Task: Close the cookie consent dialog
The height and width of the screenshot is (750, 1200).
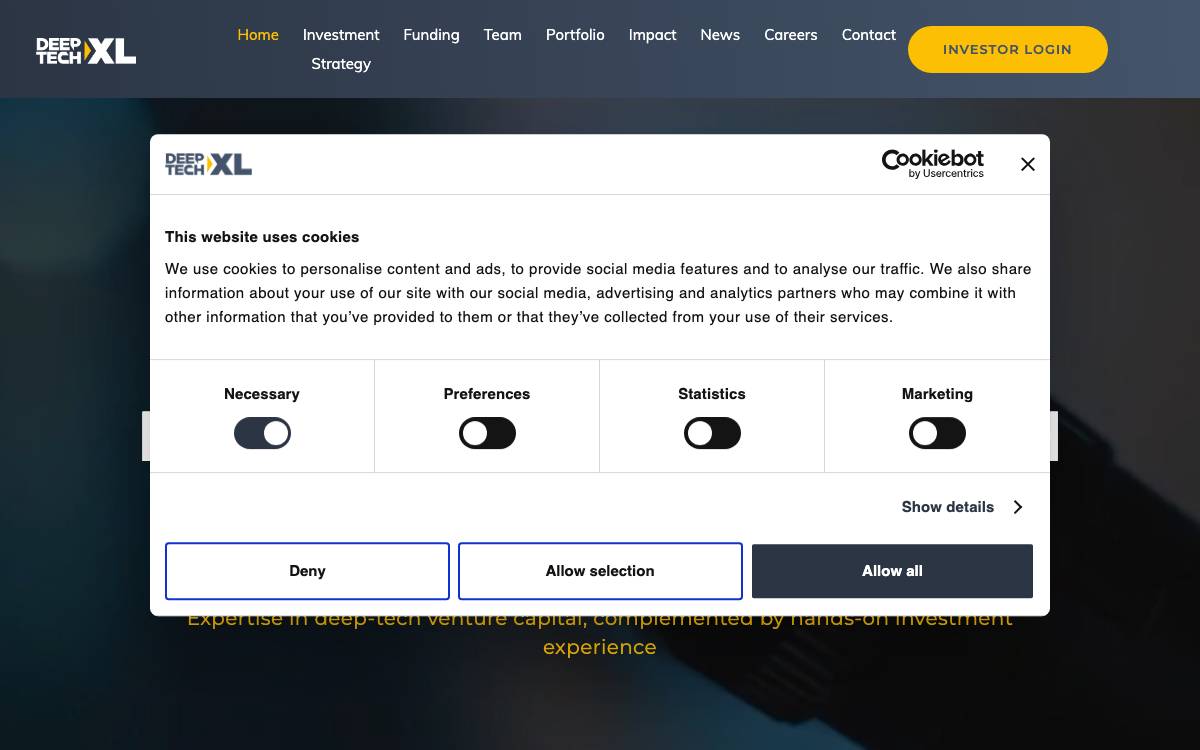Action: click(1027, 164)
